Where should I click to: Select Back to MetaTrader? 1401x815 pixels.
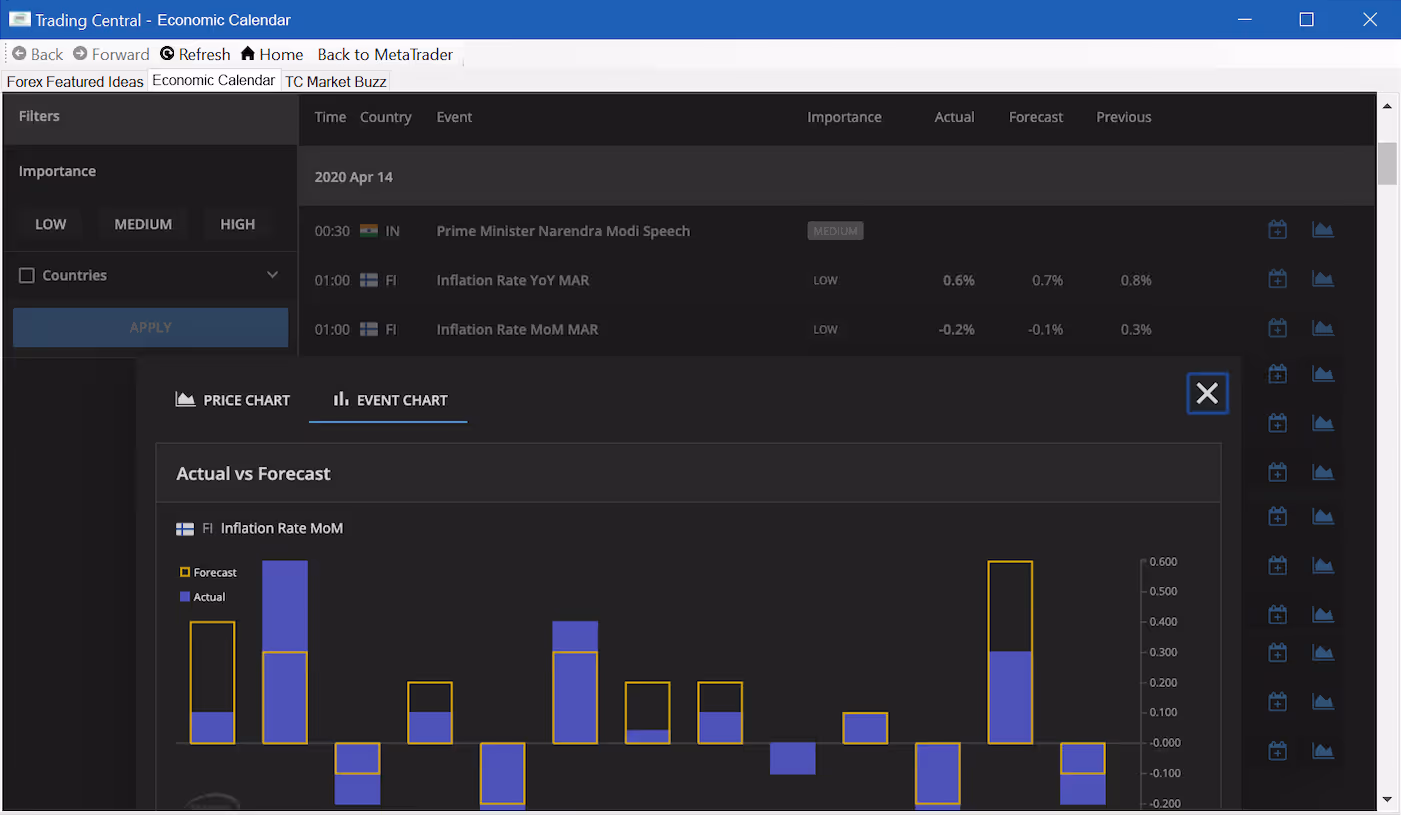[x=384, y=54]
